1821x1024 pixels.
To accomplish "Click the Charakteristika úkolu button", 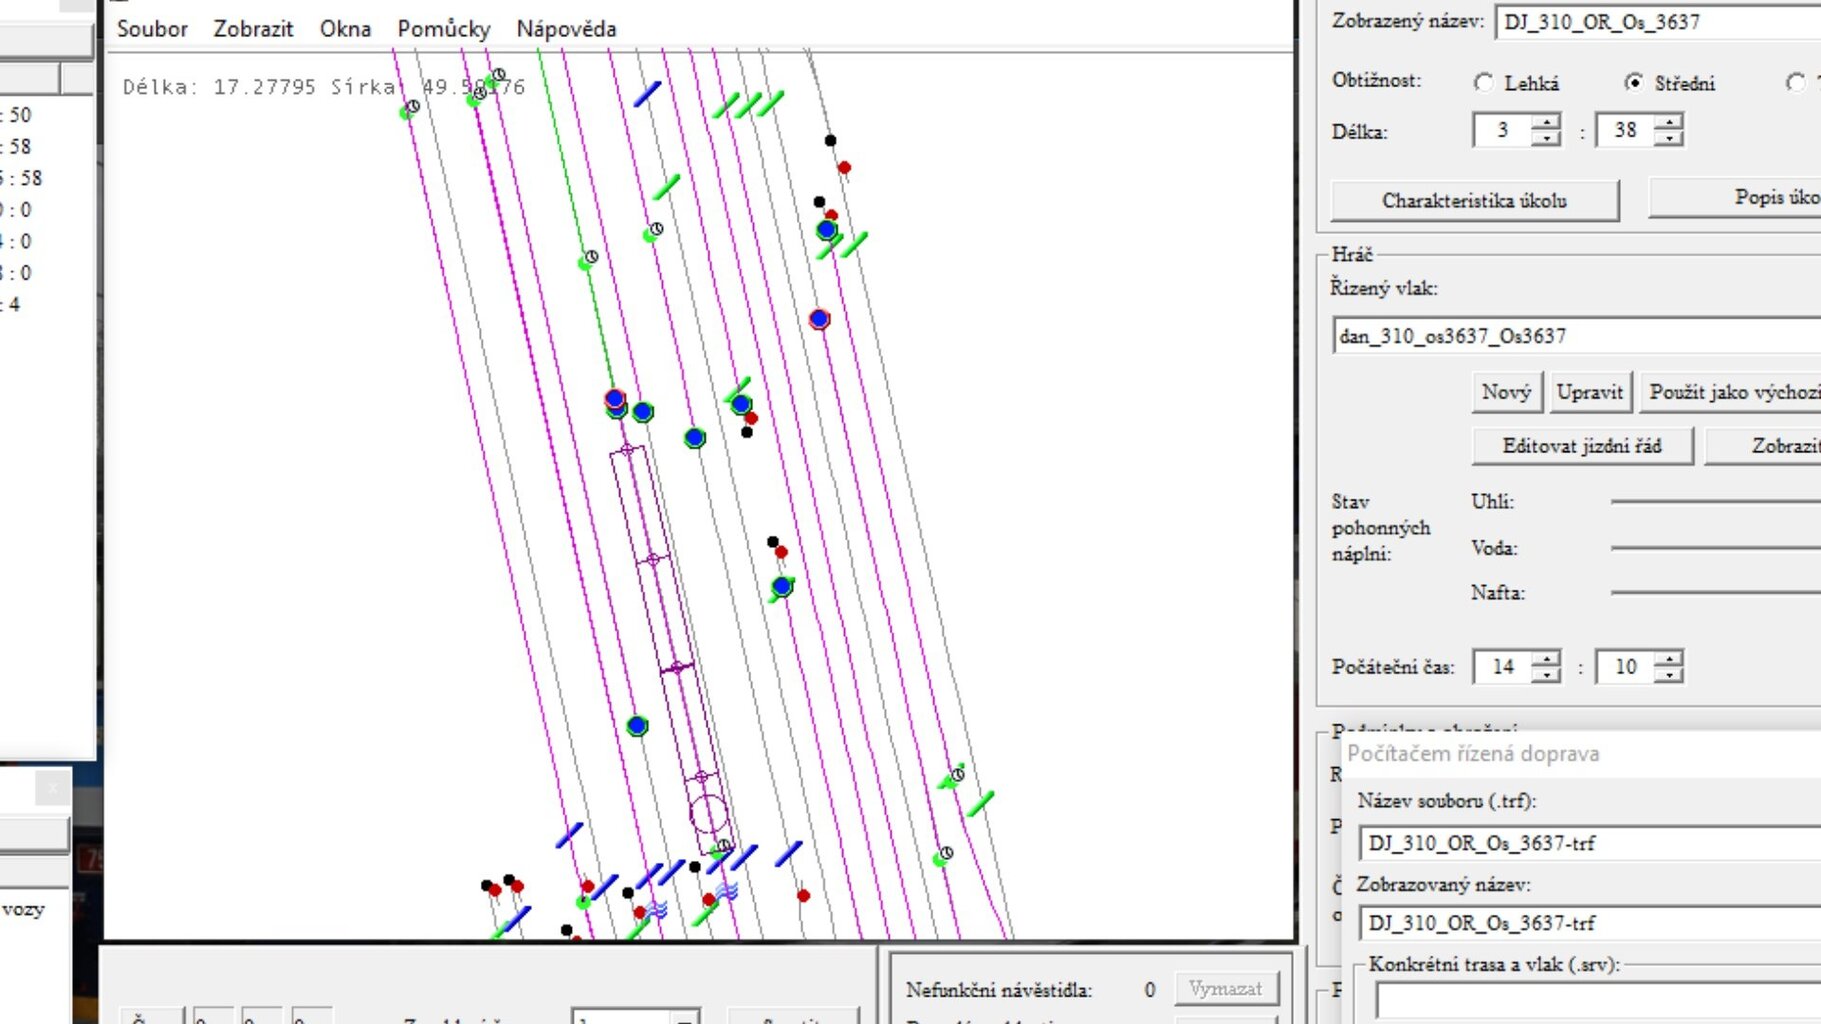I will (x=1474, y=201).
